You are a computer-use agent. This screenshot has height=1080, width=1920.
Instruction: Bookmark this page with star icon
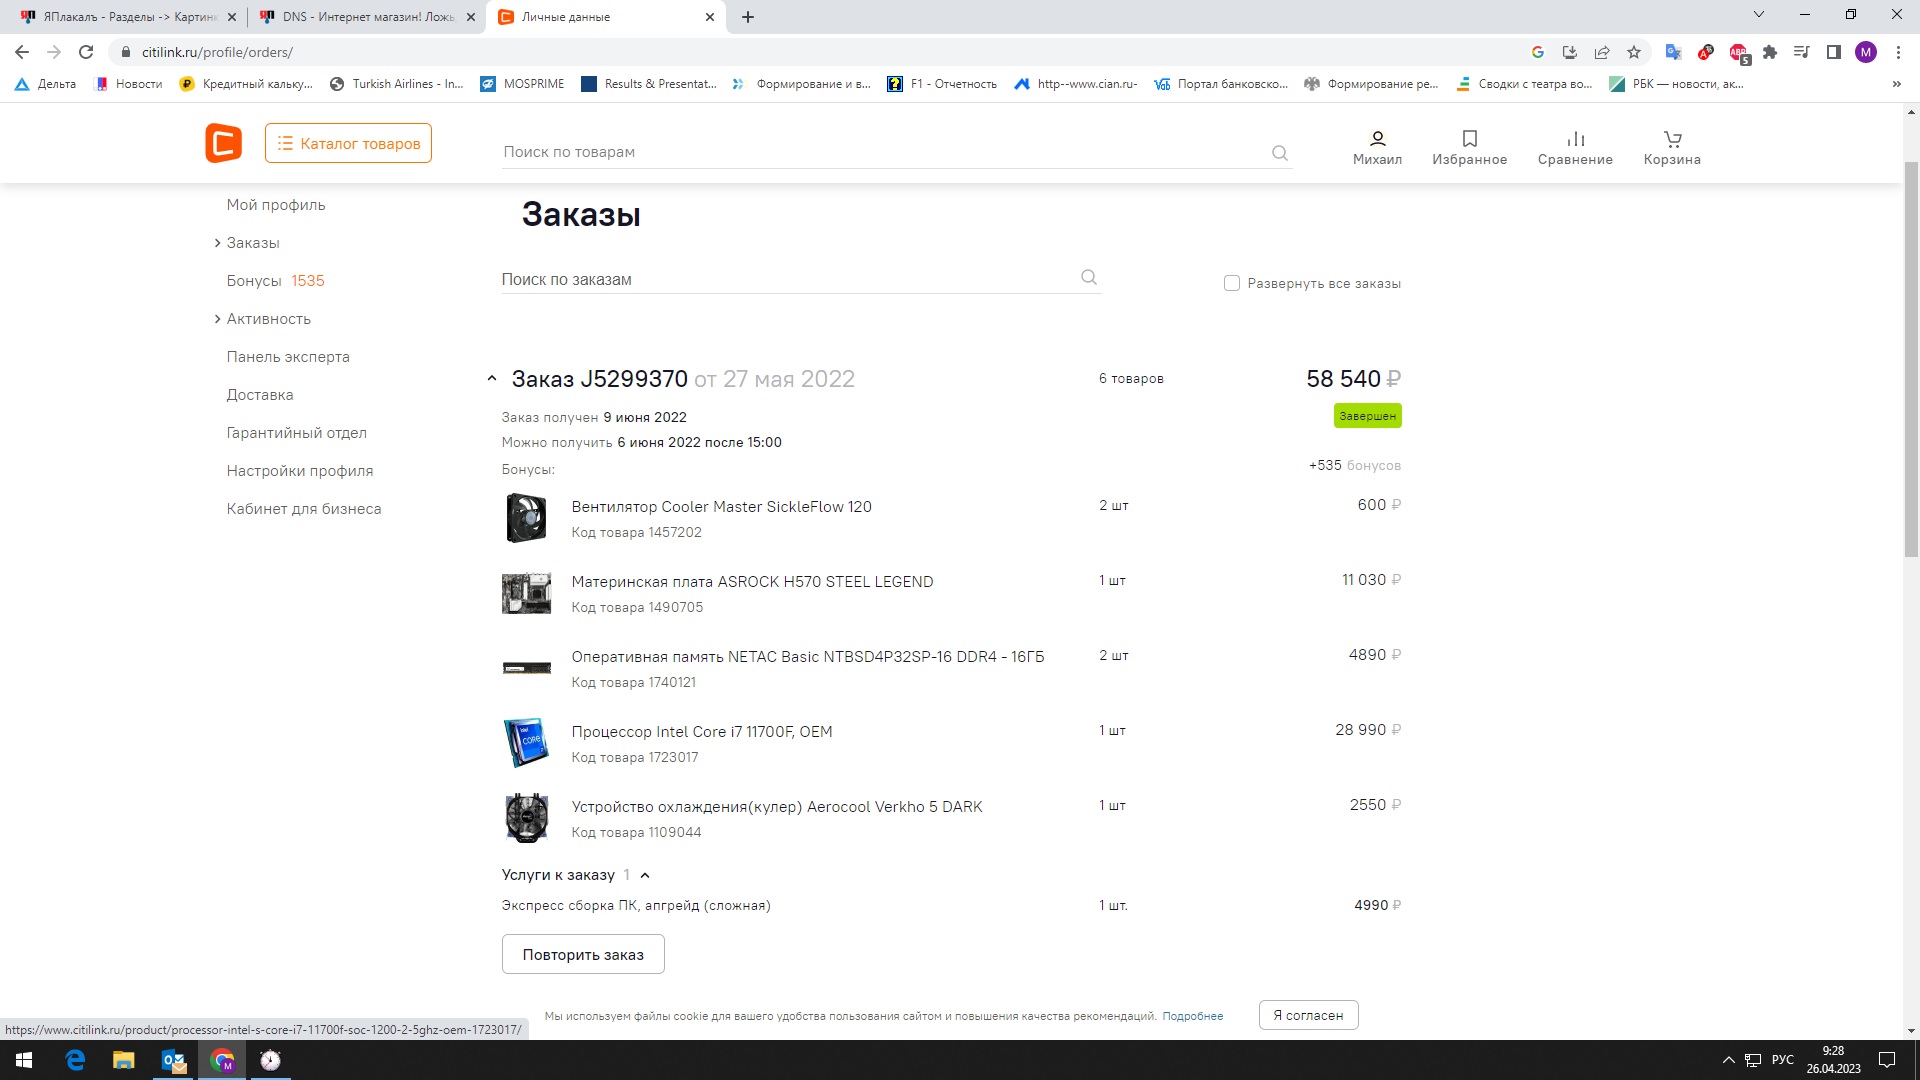[1634, 52]
